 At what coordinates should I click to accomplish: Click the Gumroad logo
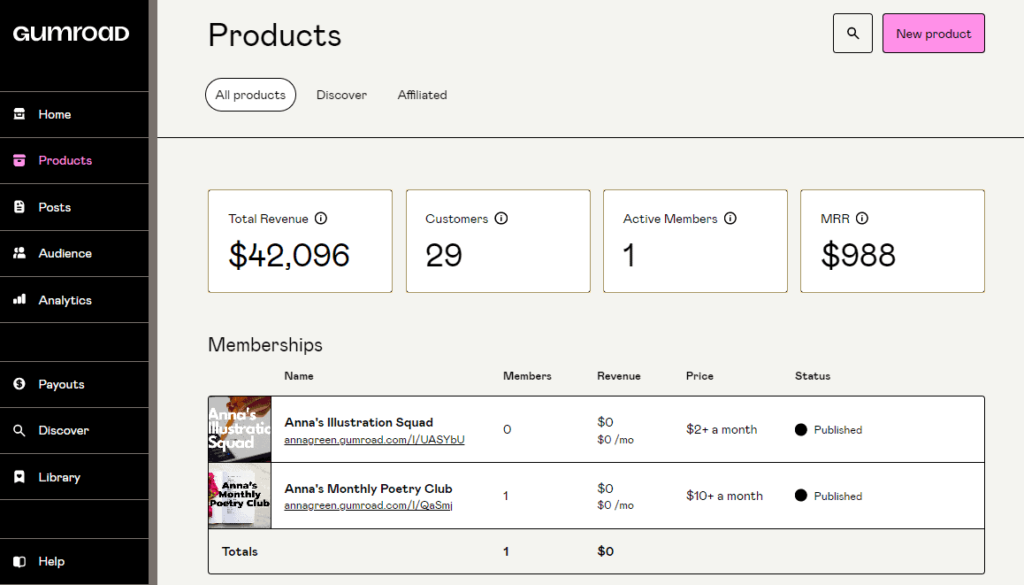pos(71,33)
